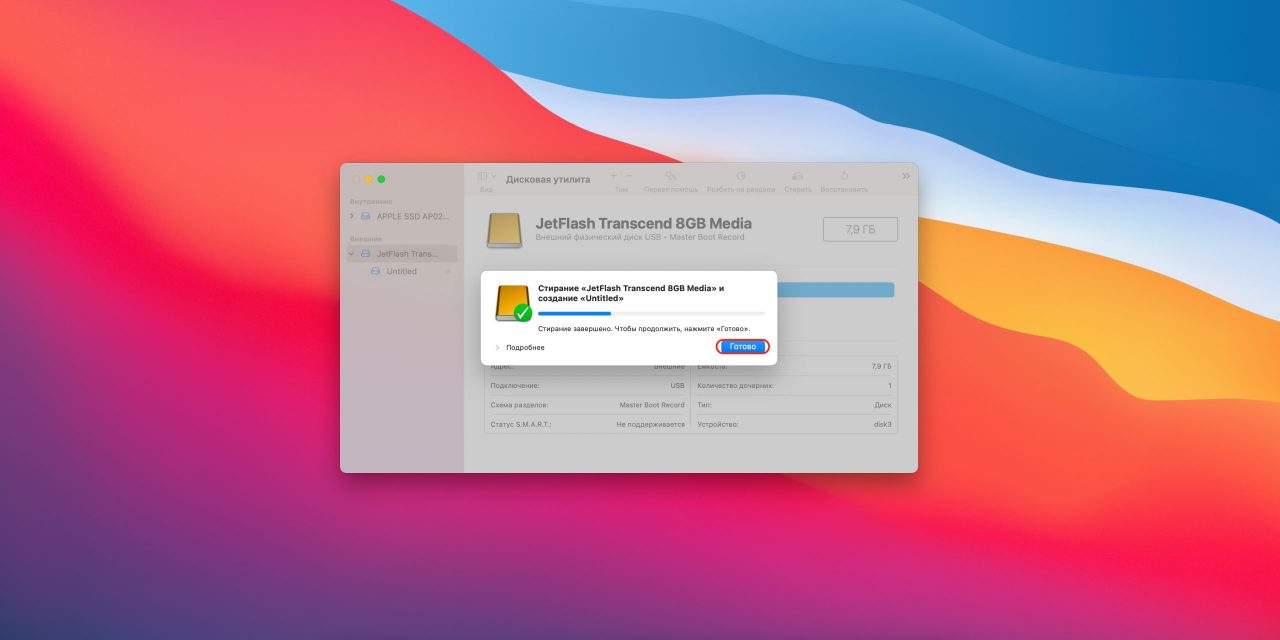
Task: Select APPLE SSD AP02... in sidebar
Action: [x=412, y=216]
